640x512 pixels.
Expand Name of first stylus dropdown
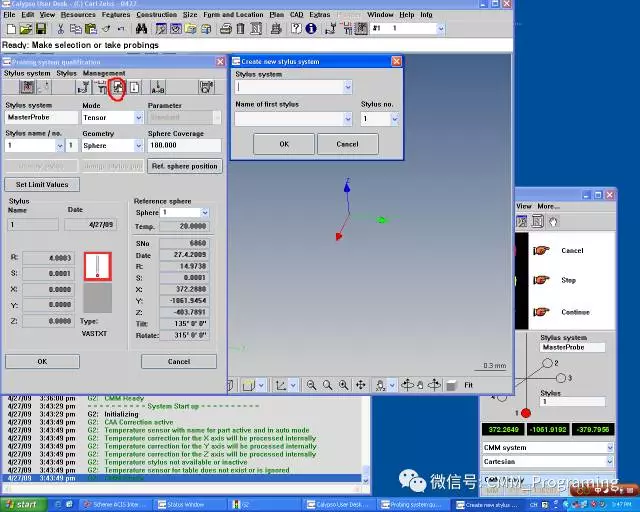click(x=347, y=119)
